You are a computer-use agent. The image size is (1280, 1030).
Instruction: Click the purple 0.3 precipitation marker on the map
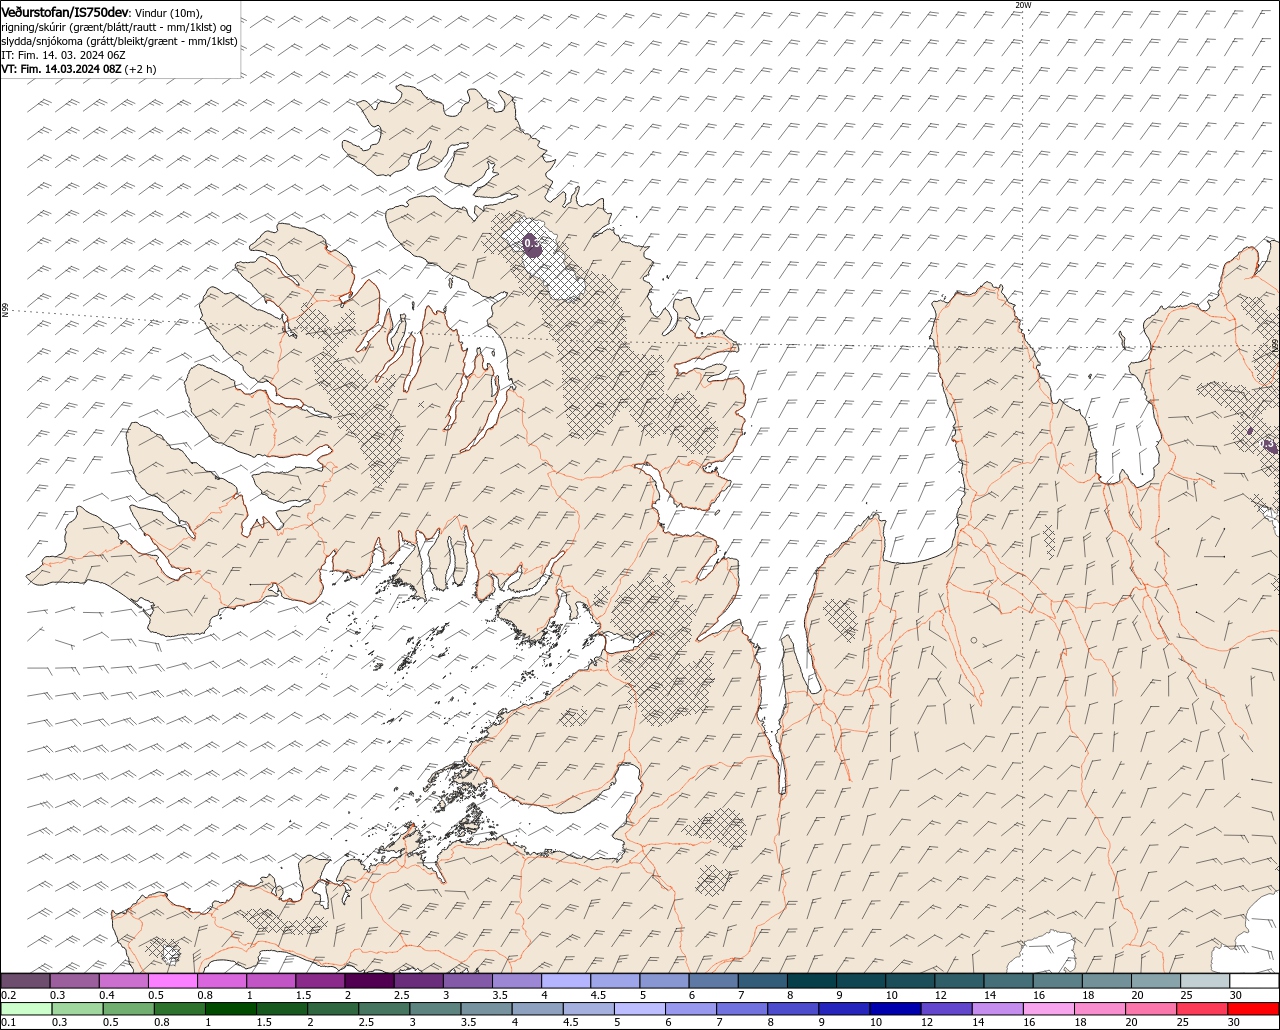click(x=533, y=244)
